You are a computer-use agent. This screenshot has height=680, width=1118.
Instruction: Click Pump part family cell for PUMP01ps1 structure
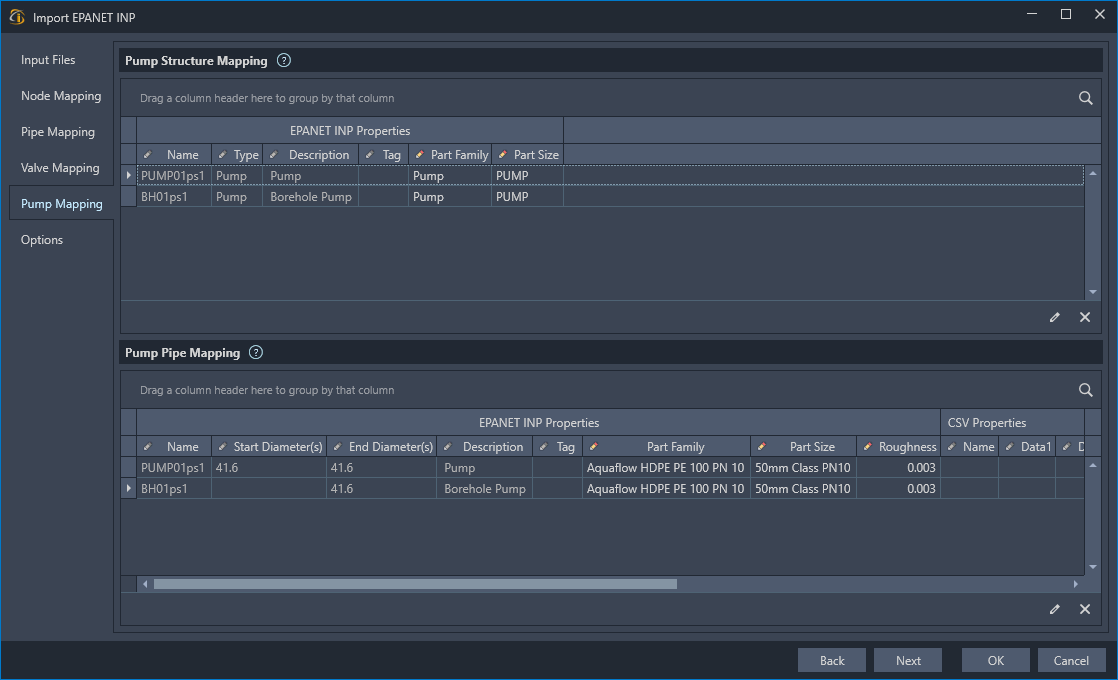(x=449, y=175)
